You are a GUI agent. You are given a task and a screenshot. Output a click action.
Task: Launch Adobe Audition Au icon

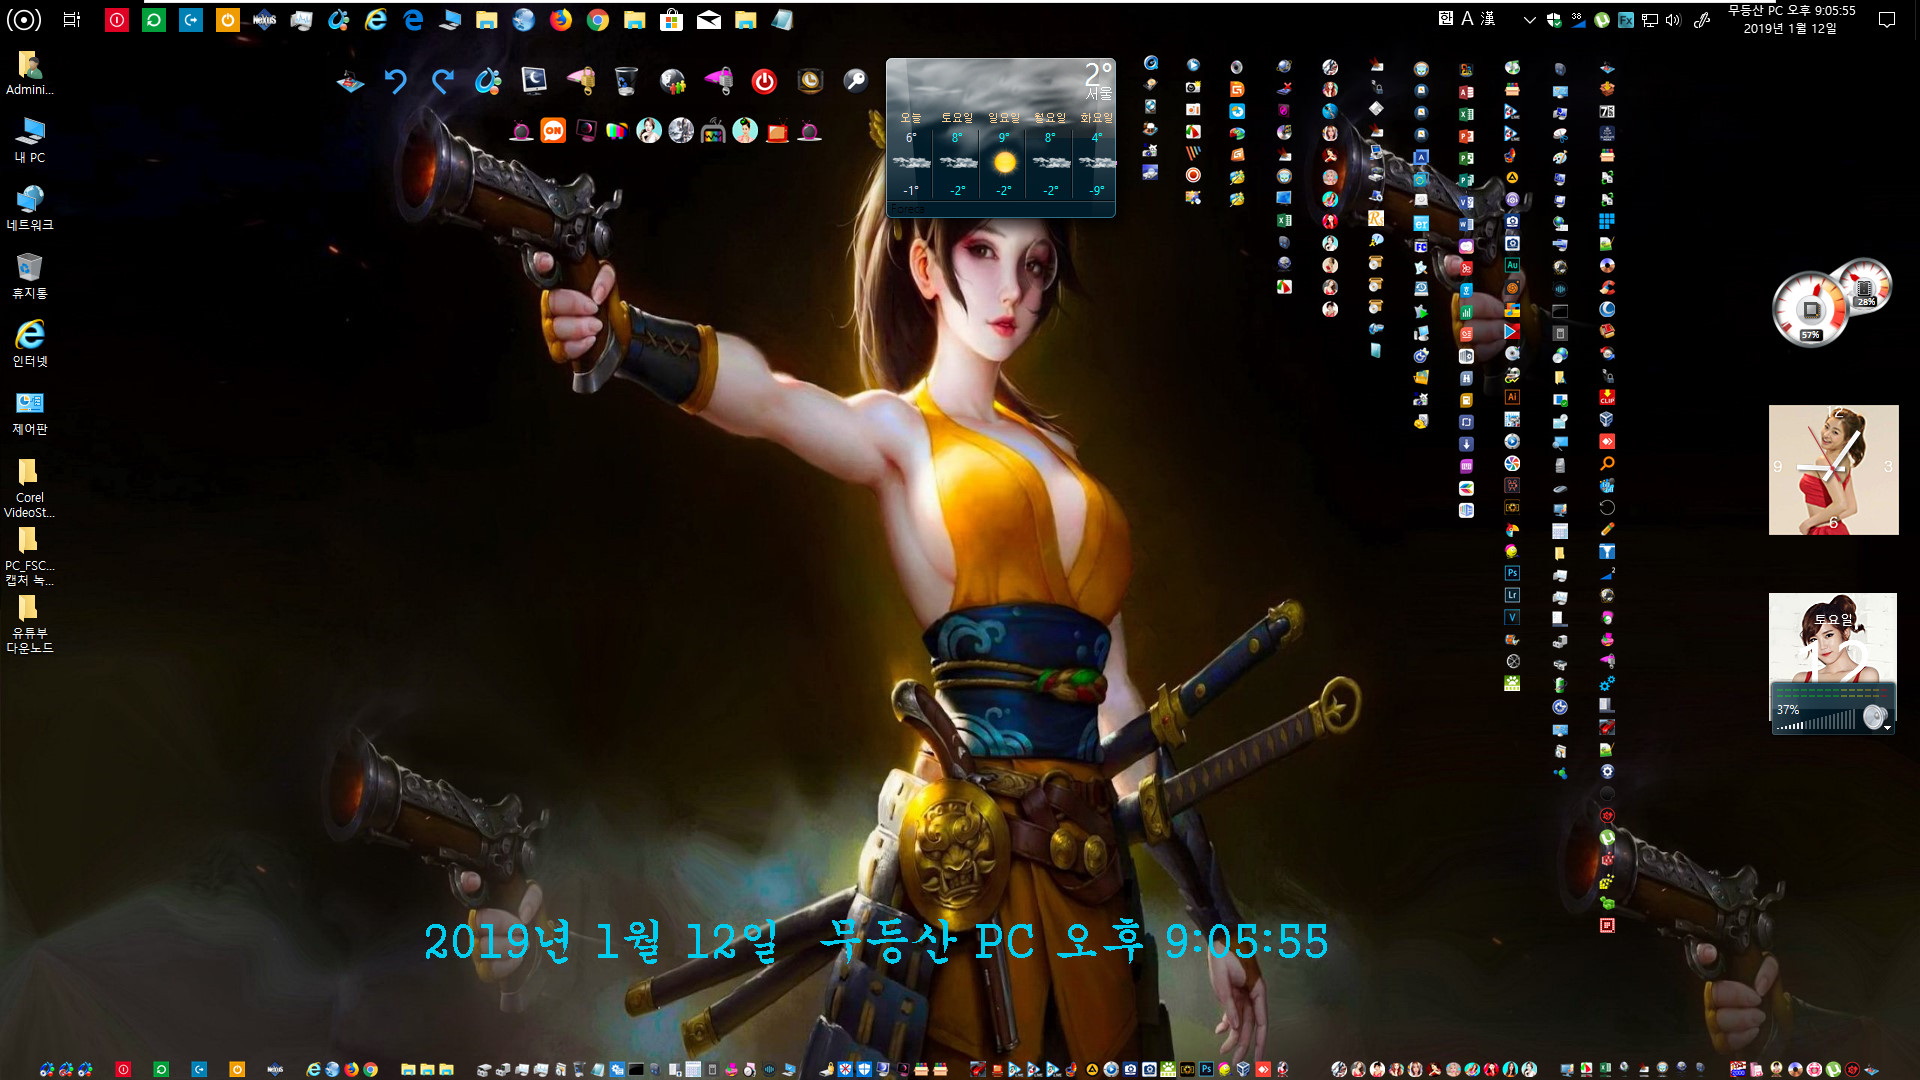1512,265
